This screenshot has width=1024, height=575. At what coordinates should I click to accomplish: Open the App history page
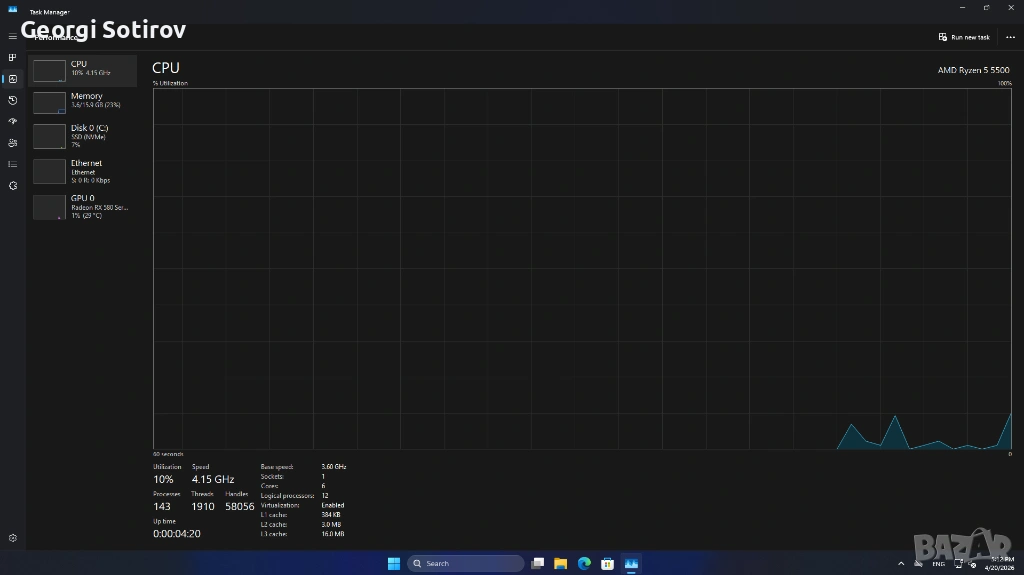pos(12,100)
